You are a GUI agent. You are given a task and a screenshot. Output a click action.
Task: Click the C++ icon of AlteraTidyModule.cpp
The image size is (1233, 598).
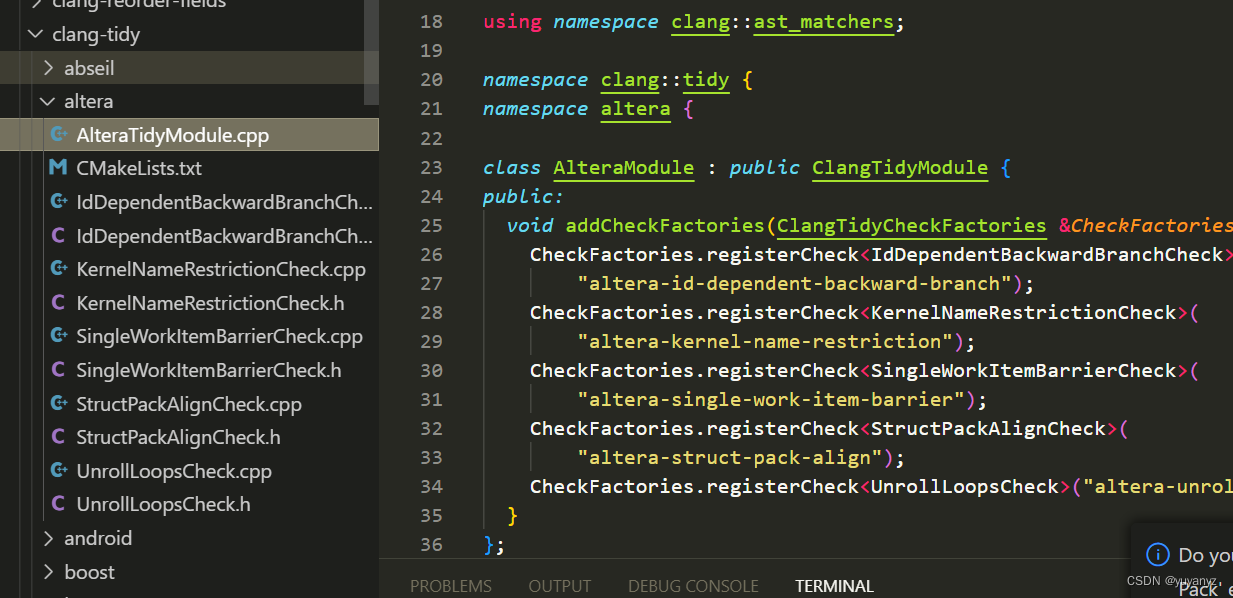point(59,134)
